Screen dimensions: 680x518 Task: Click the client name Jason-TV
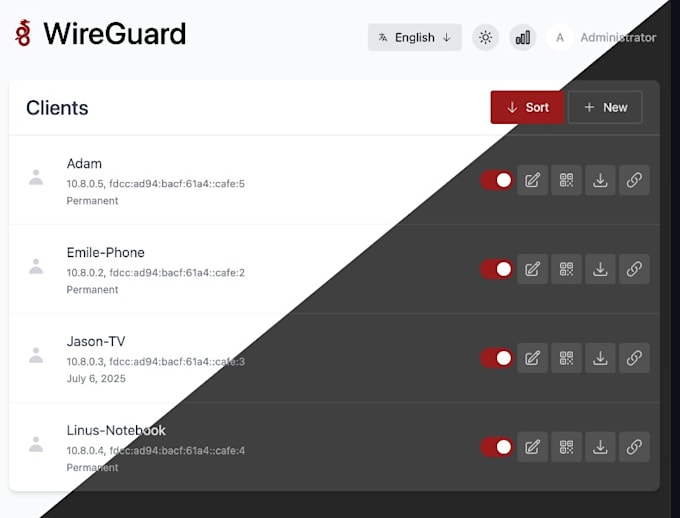click(96, 341)
